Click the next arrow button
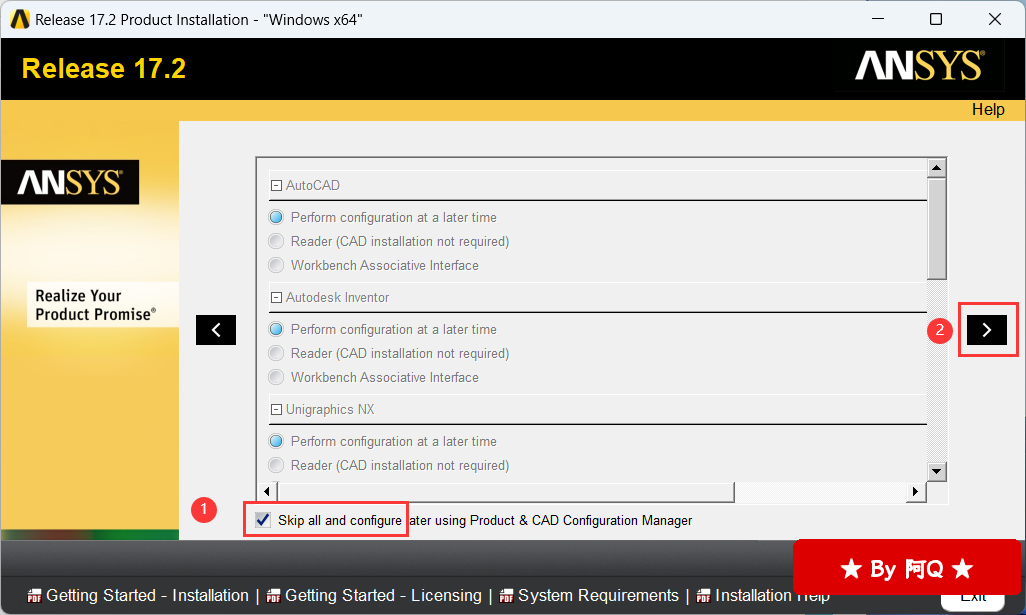The width and height of the screenshot is (1026, 615). point(987,330)
